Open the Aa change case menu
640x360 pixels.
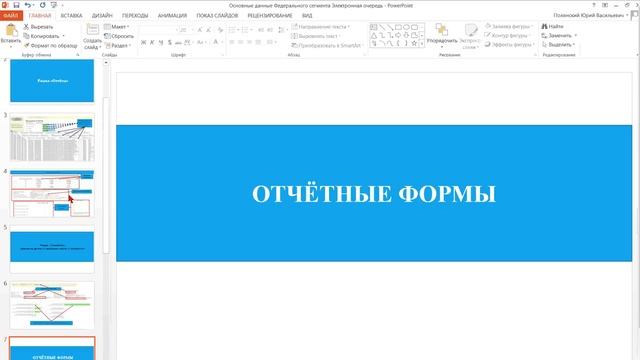tap(201, 42)
